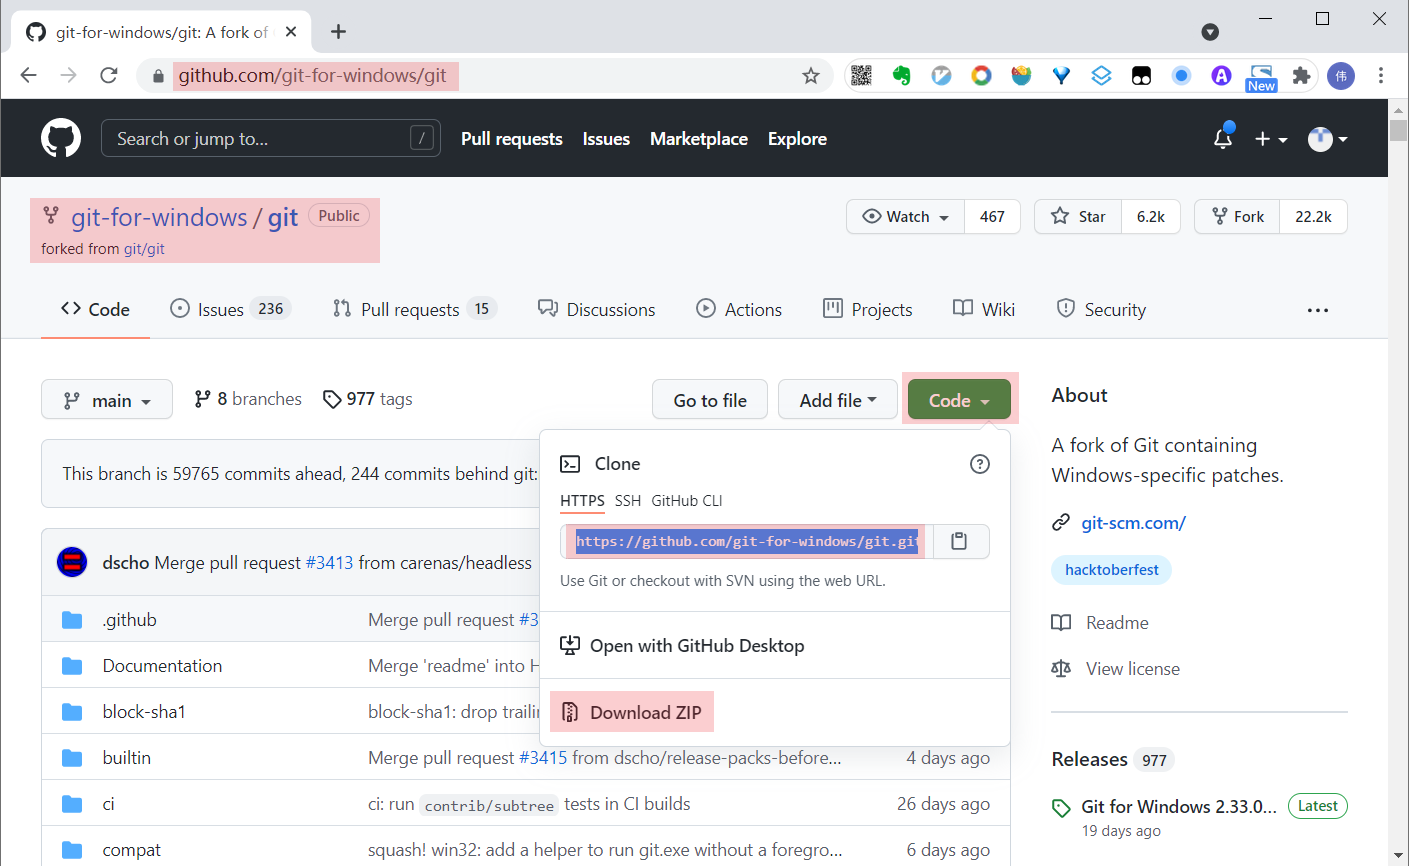The image size is (1409, 866).
Task: Open the Projects tab
Action: (x=867, y=310)
